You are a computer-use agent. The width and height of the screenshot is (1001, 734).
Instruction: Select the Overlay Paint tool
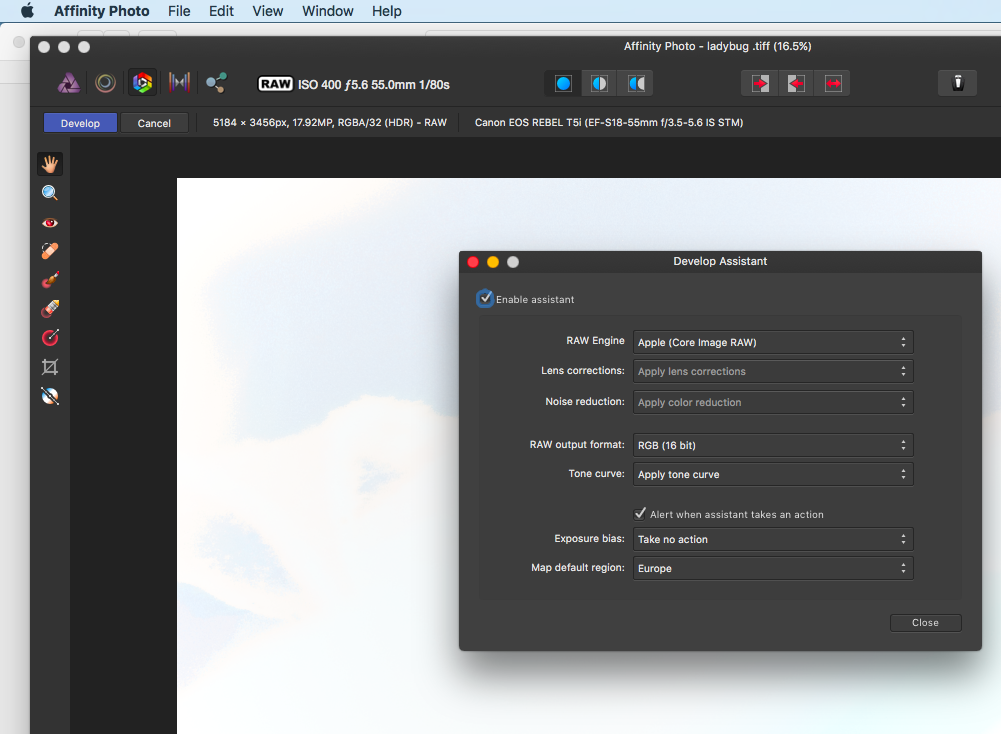[50, 280]
